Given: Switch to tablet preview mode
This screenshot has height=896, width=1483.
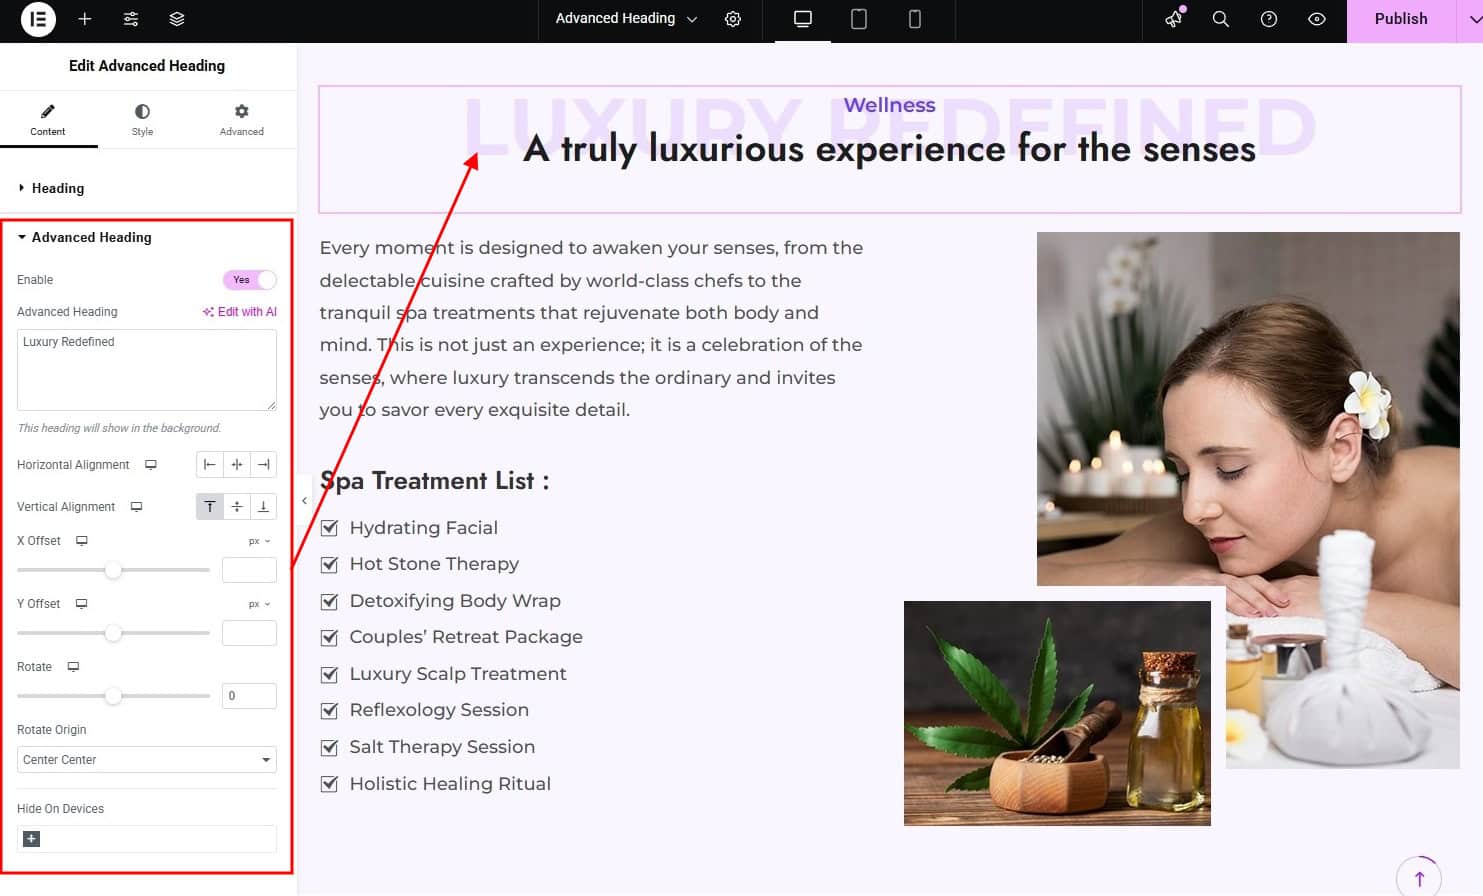Looking at the screenshot, I should click(858, 19).
